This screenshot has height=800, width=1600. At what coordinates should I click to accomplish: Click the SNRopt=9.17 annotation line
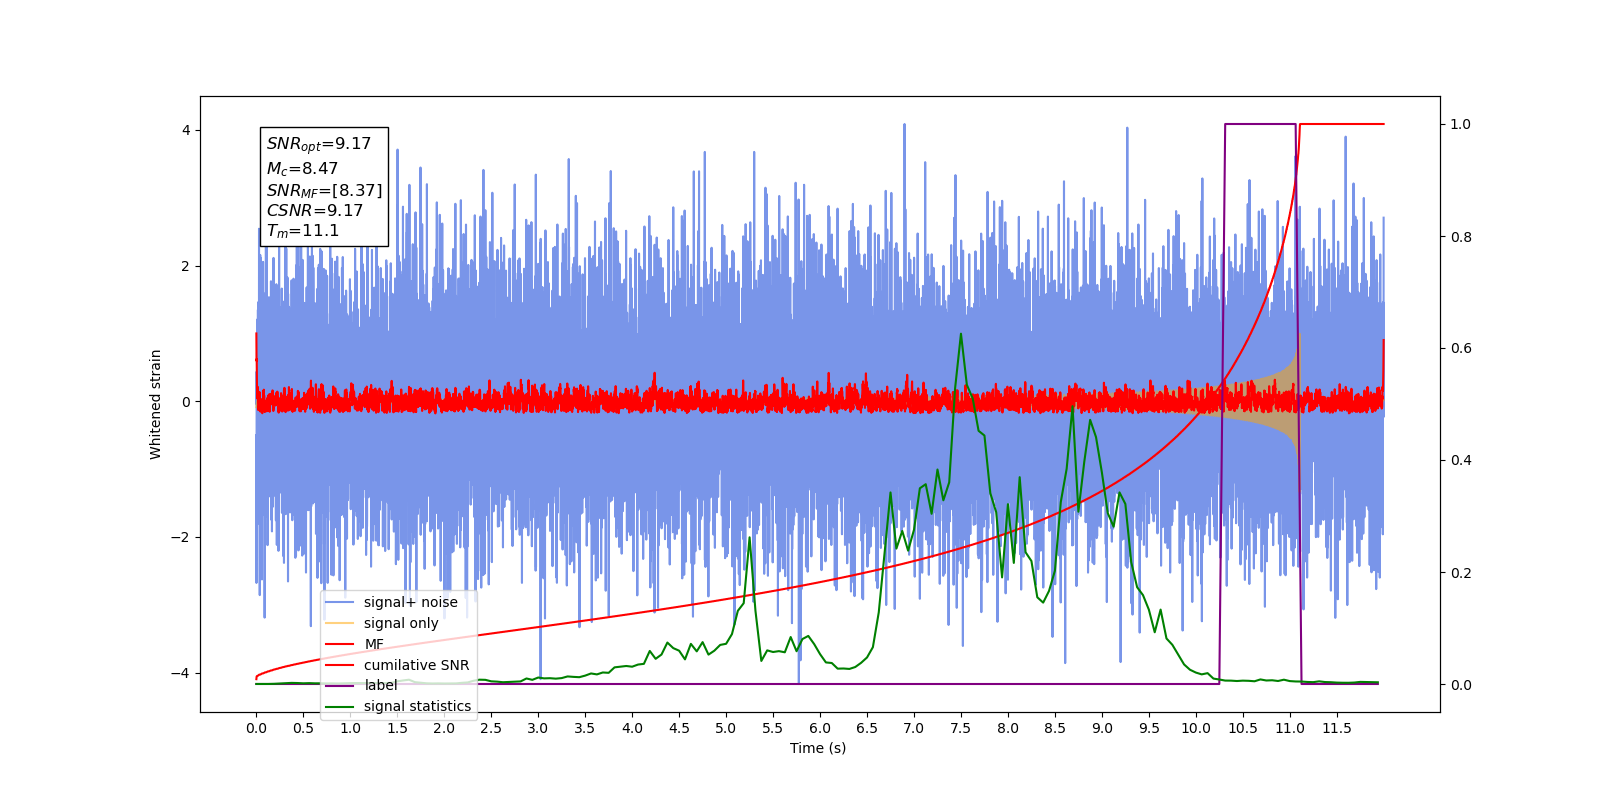(x=319, y=144)
